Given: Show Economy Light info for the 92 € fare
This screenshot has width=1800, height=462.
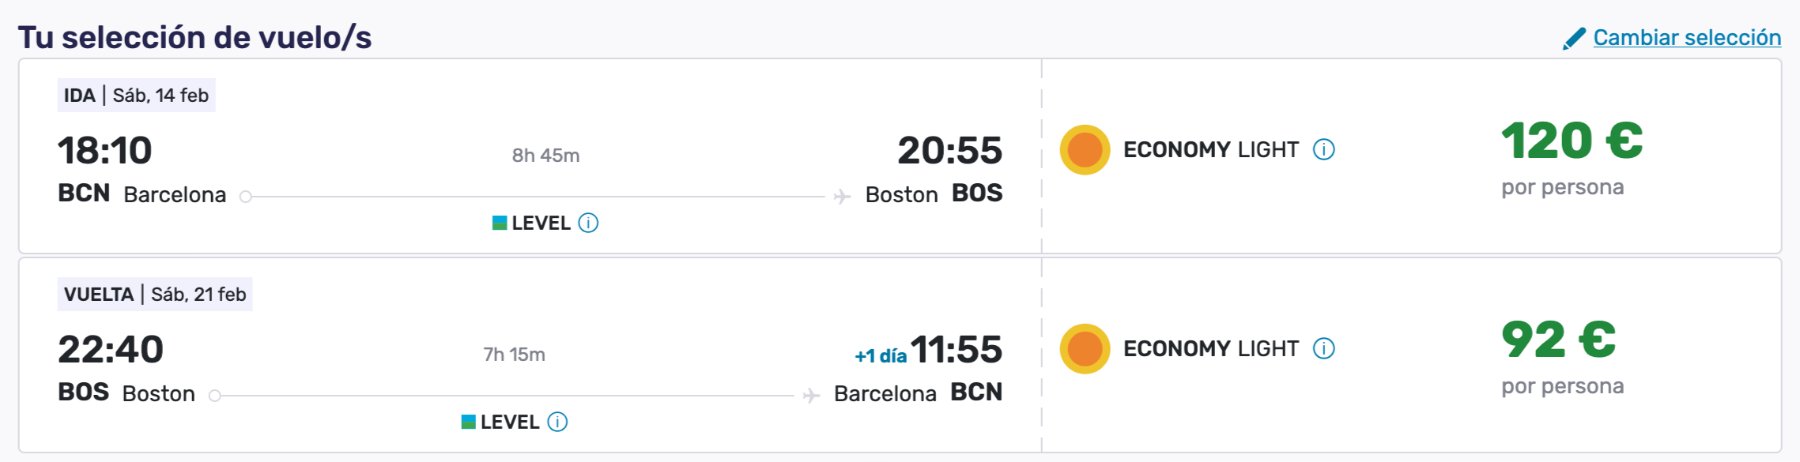Looking at the screenshot, I should point(1324,349).
